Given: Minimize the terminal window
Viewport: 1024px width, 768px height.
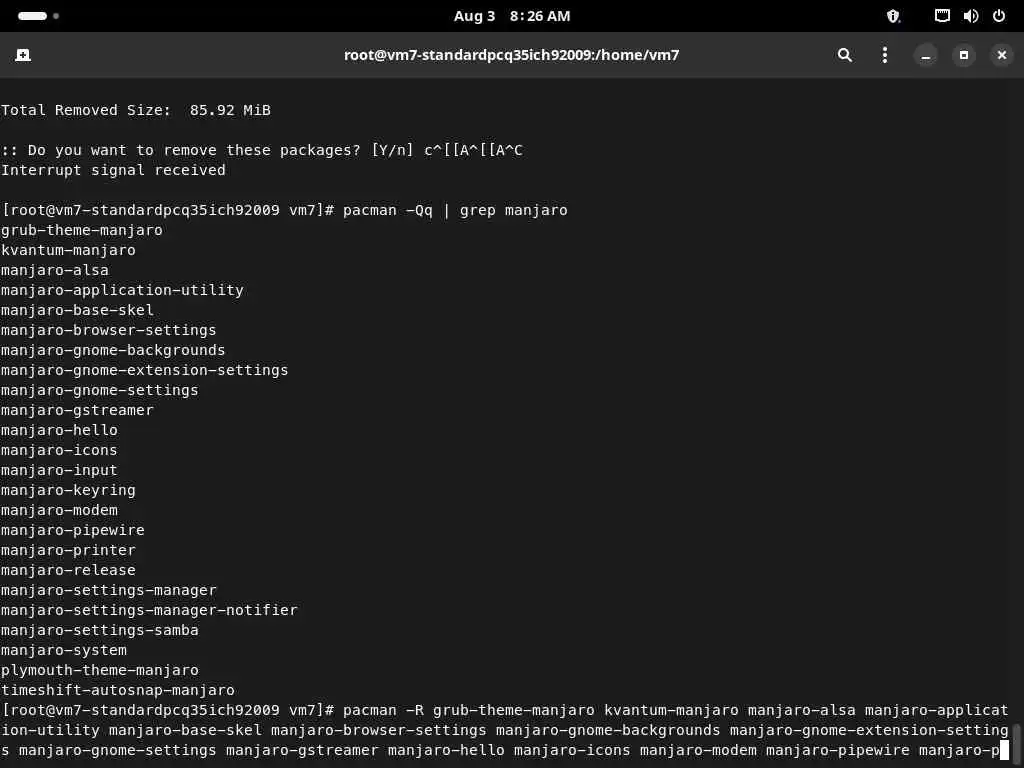Looking at the screenshot, I should [x=925, y=56].
